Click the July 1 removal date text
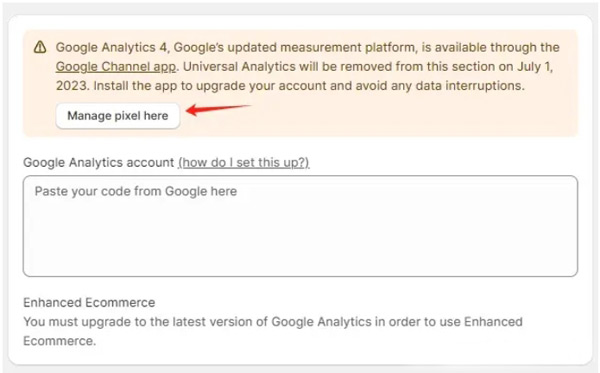This screenshot has height=373, width=600. [x=535, y=67]
